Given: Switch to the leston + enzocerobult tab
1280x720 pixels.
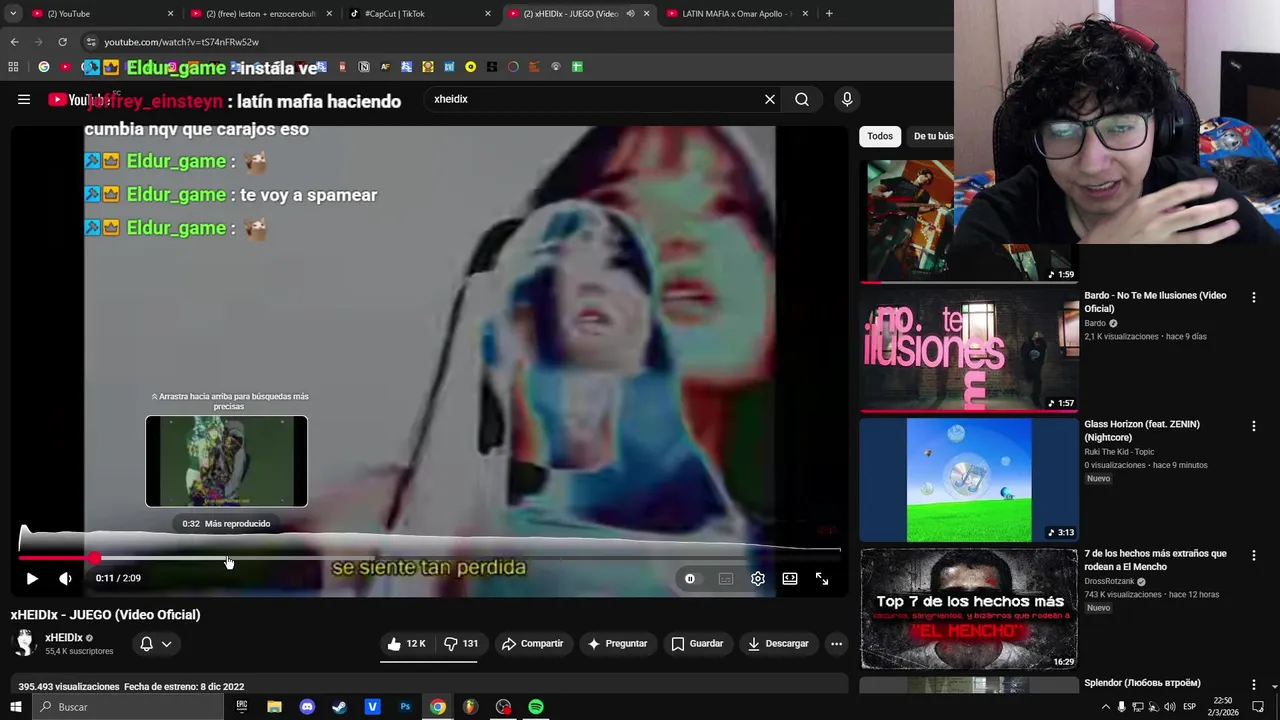Looking at the screenshot, I should (260, 14).
